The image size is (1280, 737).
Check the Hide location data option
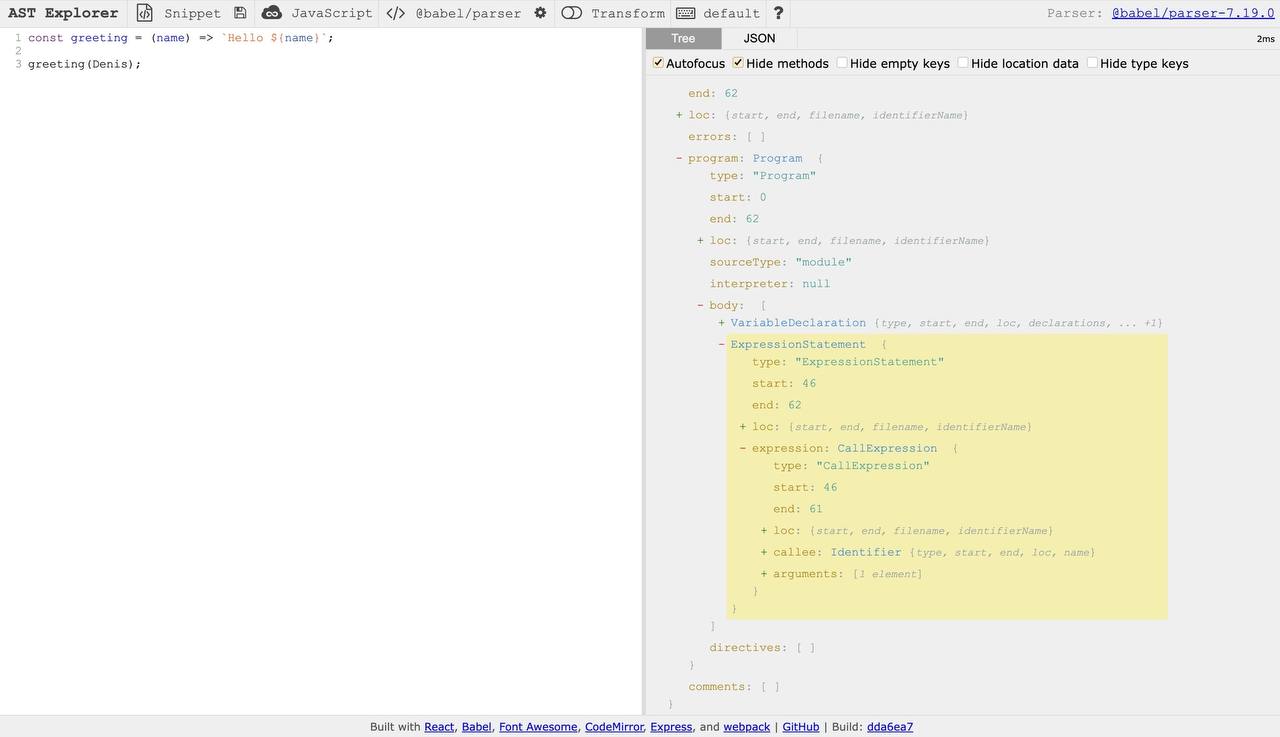963,63
